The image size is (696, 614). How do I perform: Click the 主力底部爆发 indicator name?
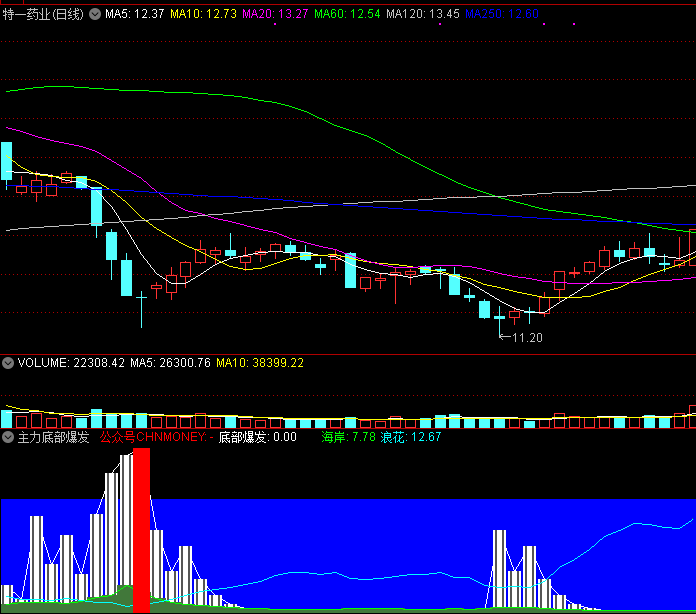pos(53,437)
